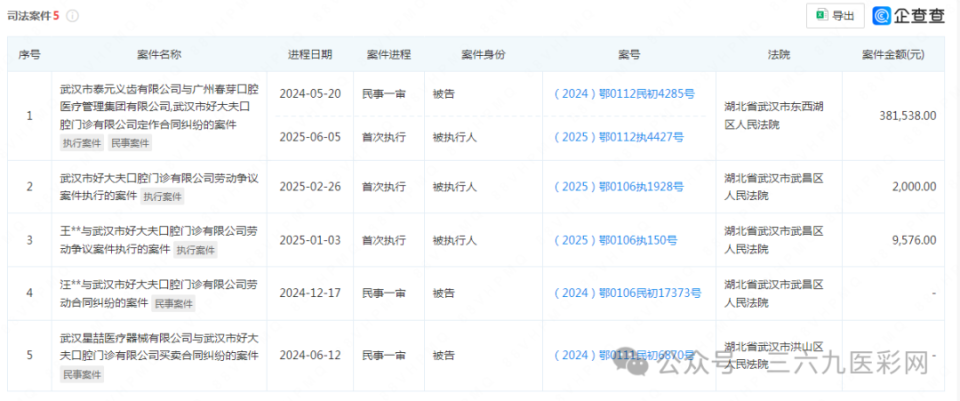960x401 pixels.
Task: Click 民事案件 tag in row 4
Action: (173, 303)
